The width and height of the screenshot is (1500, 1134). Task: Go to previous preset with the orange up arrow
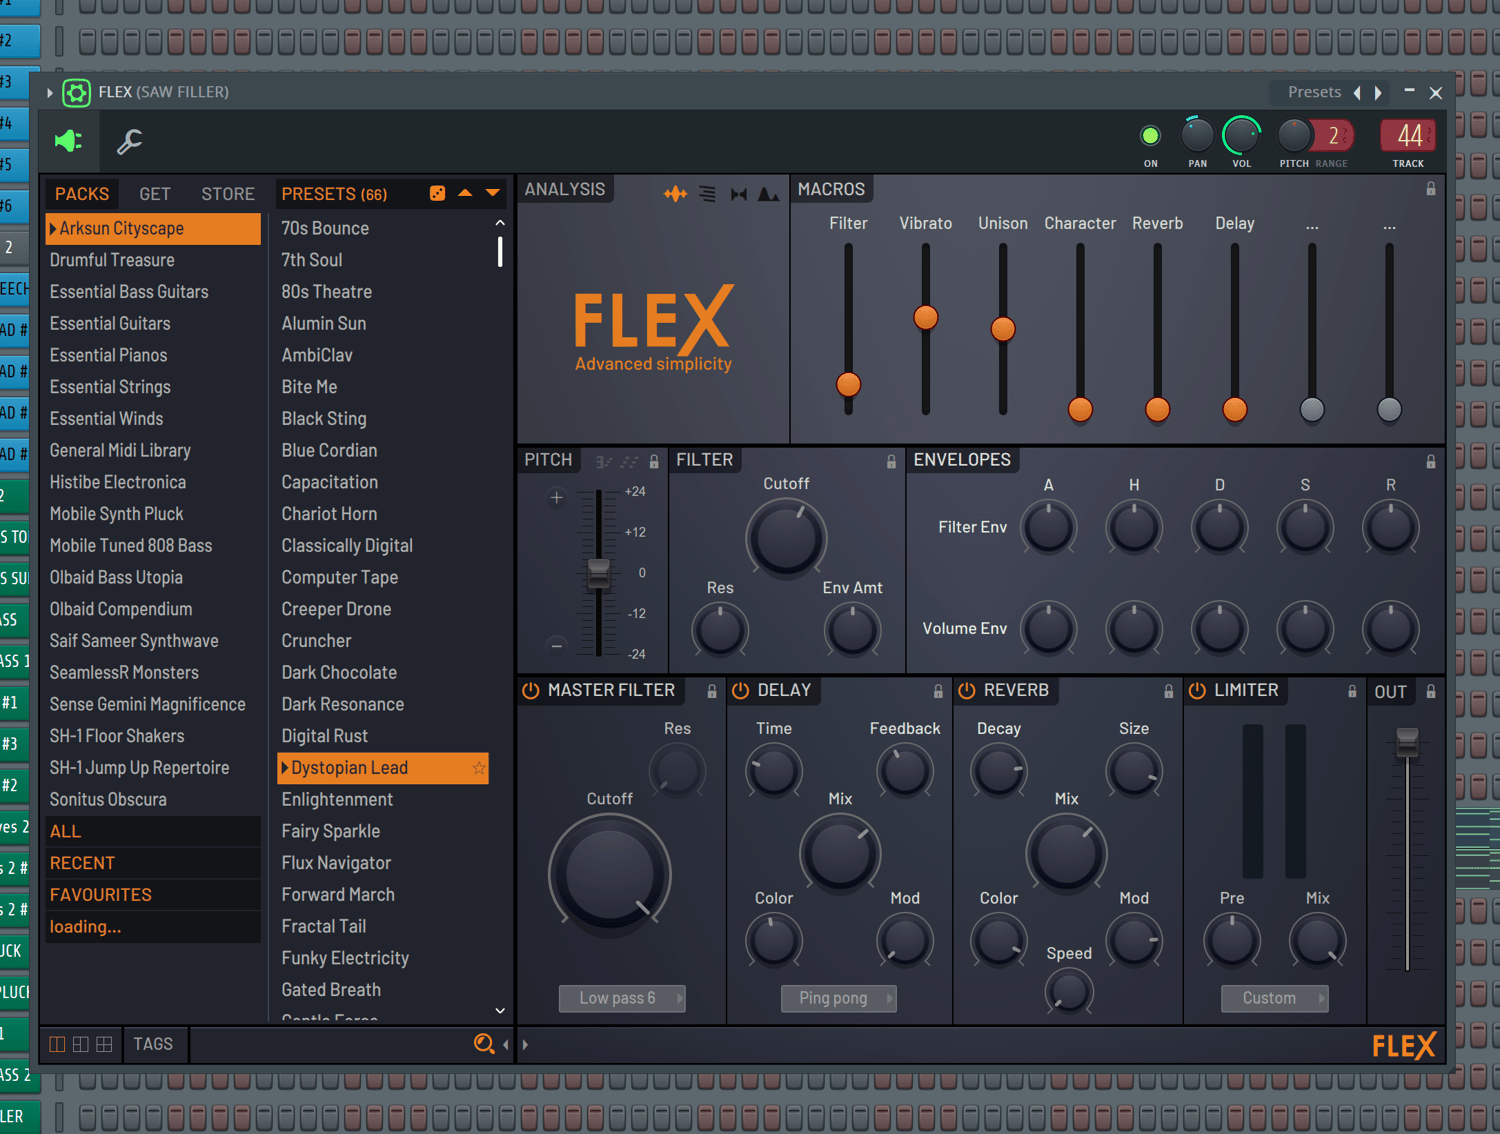coord(465,192)
